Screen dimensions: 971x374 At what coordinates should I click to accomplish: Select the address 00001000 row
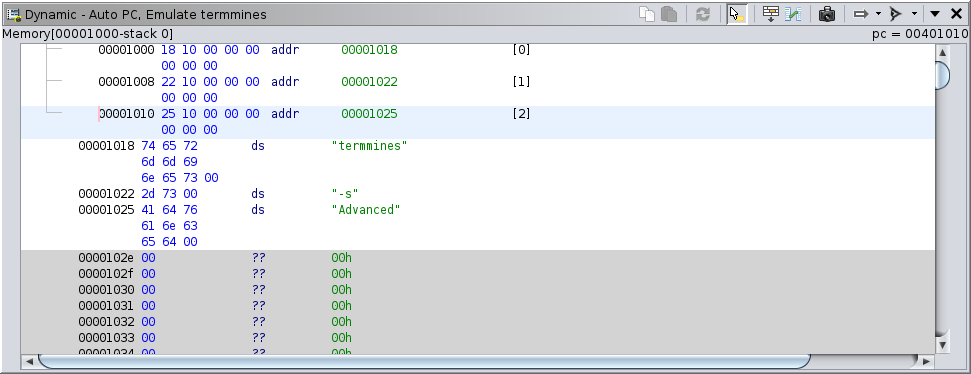(478, 58)
